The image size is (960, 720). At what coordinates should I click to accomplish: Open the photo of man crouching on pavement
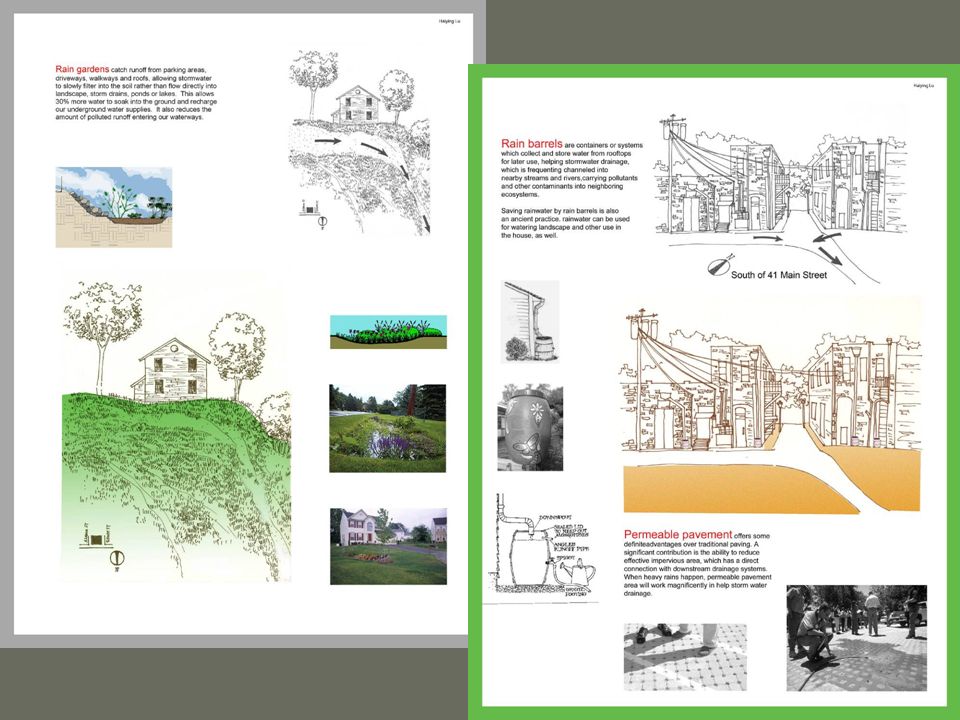click(x=857, y=638)
